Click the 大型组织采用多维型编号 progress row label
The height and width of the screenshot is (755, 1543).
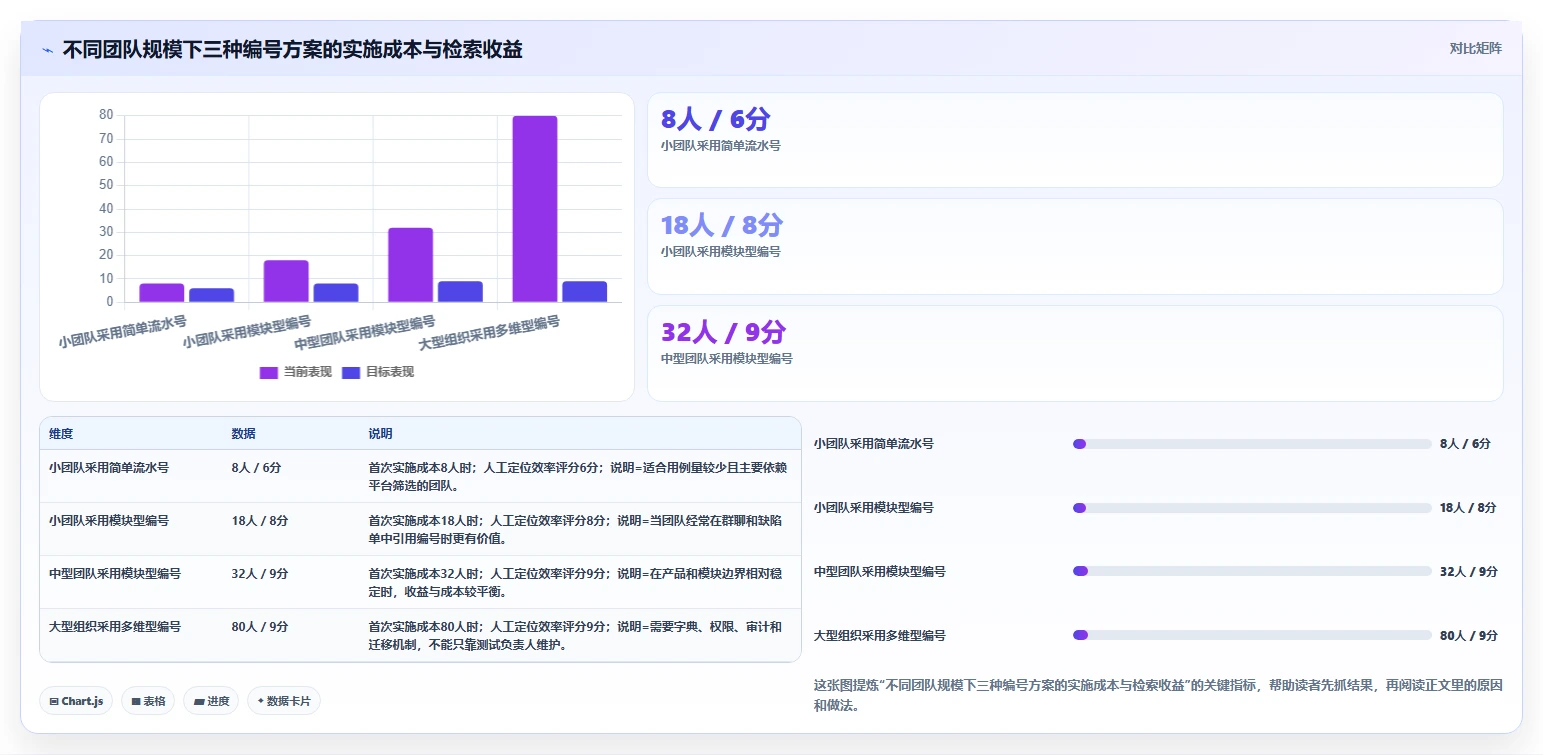click(880, 635)
